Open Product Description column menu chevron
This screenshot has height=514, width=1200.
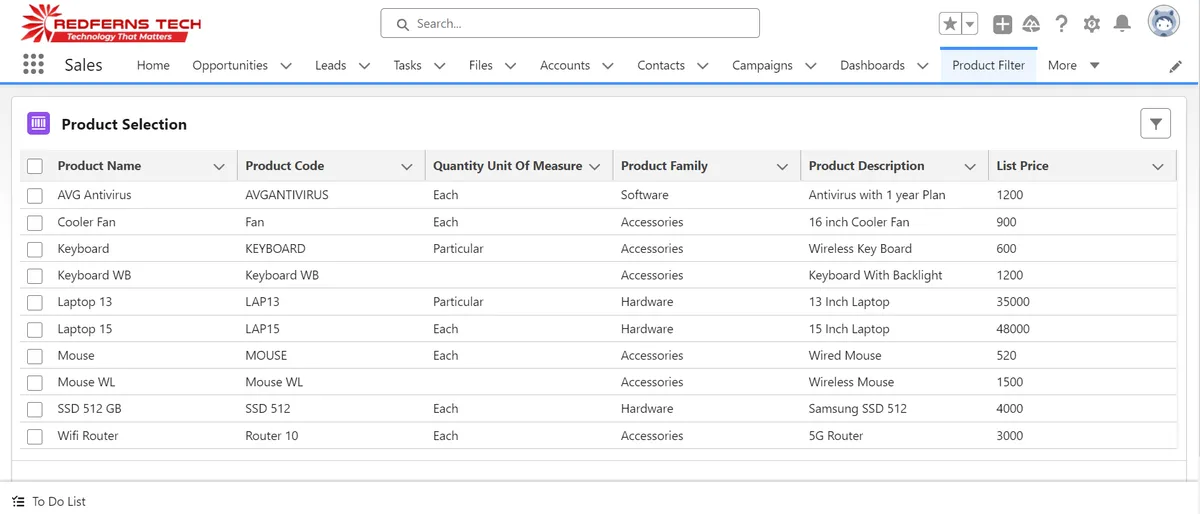(970, 166)
